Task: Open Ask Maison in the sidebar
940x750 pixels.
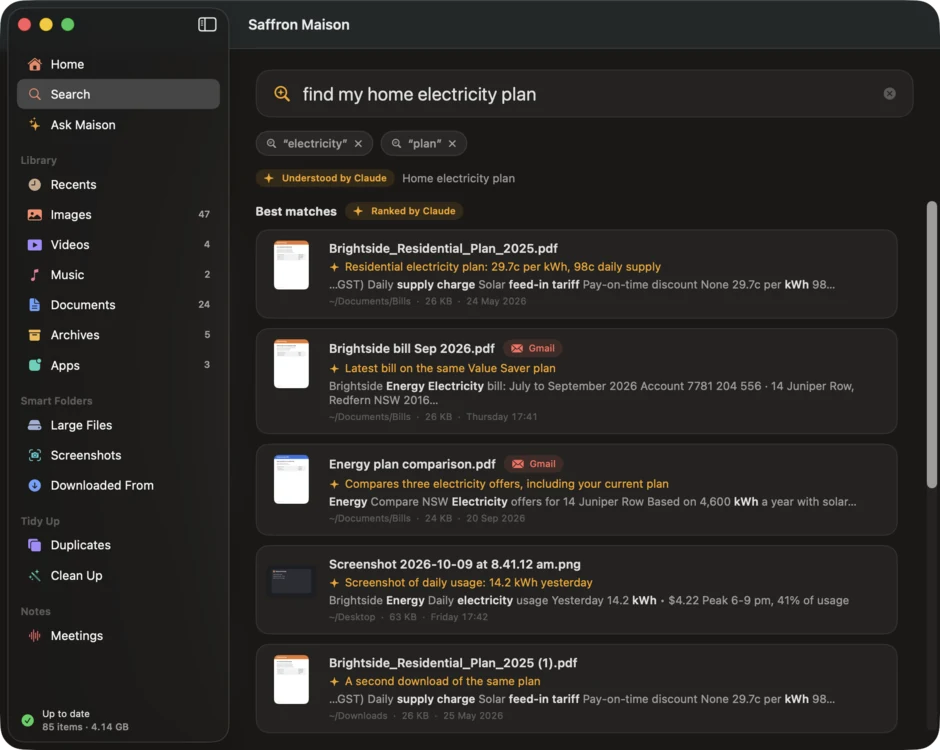Action: point(118,125)
